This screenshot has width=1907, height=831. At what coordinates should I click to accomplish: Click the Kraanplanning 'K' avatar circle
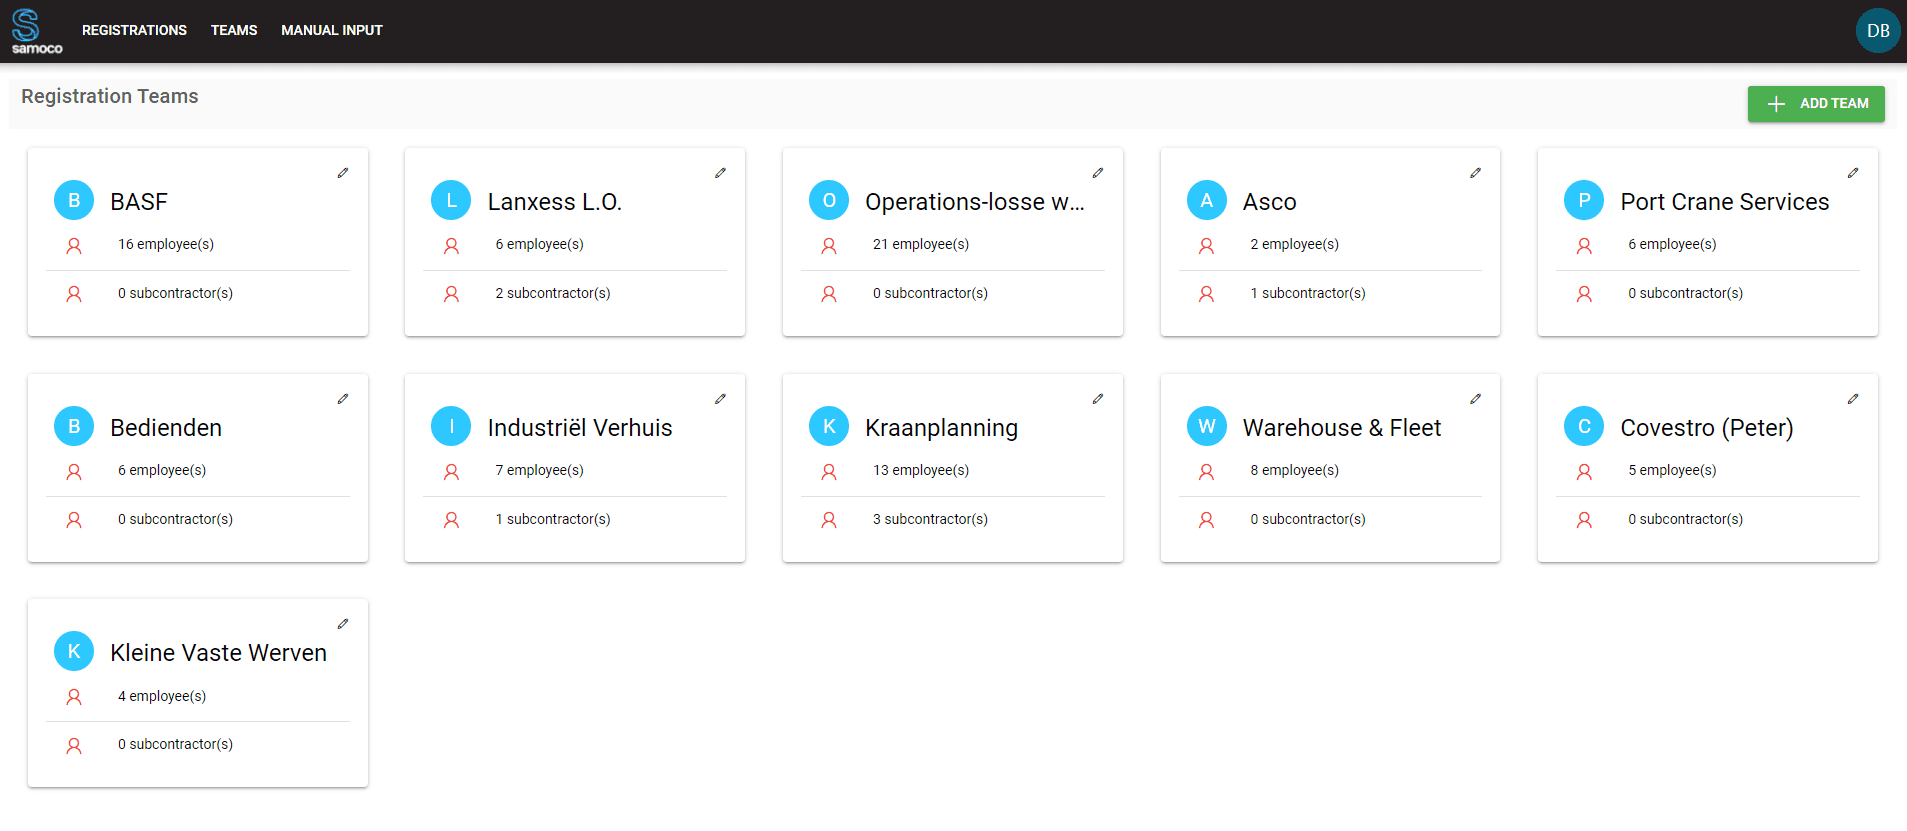[829, 427]
